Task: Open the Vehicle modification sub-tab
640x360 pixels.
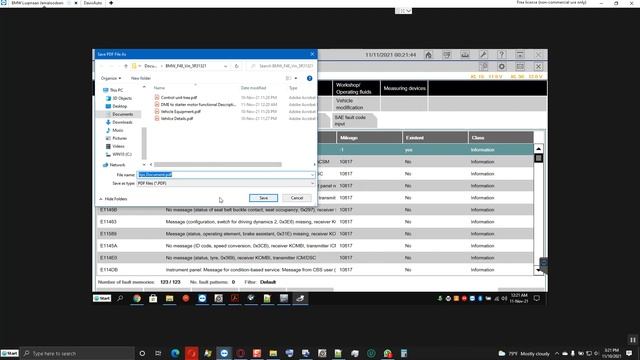Action: (356, 104)
